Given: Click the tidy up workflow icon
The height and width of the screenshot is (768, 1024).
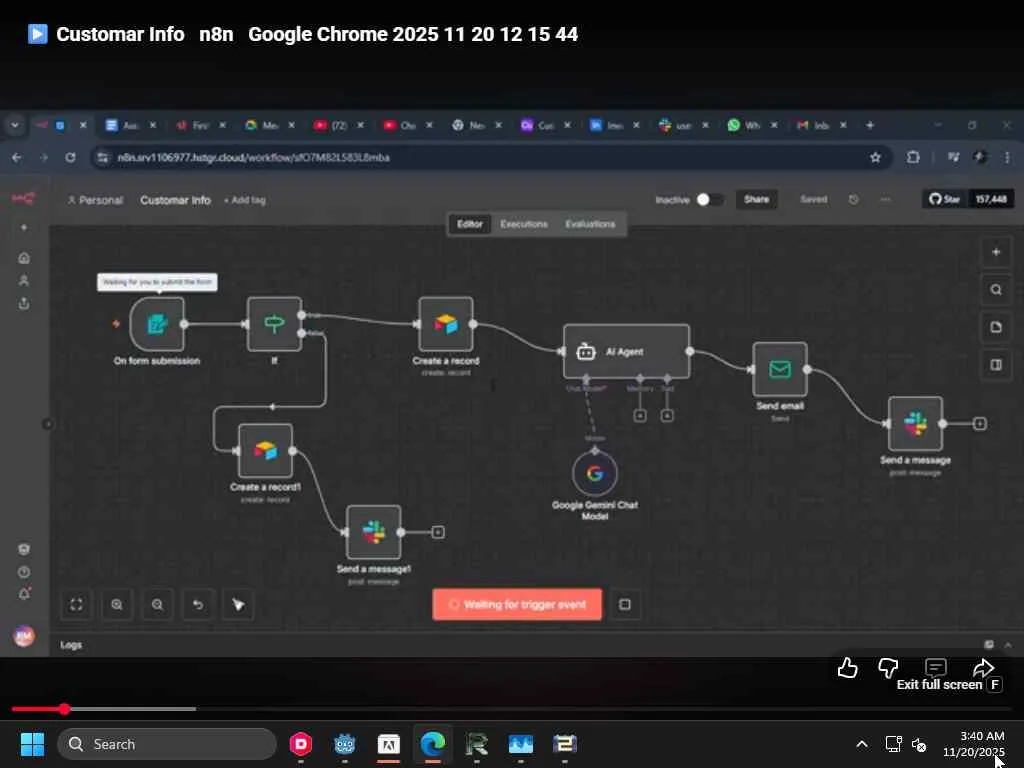Looking at the screenshot, I should point(238,605).
